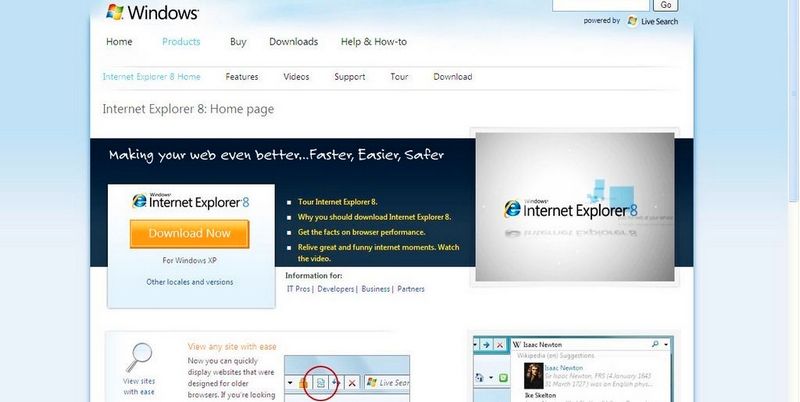Follow the Tour Internet Explorer 8 link
Screen dimensions: 800x402
tap(338, 202)
